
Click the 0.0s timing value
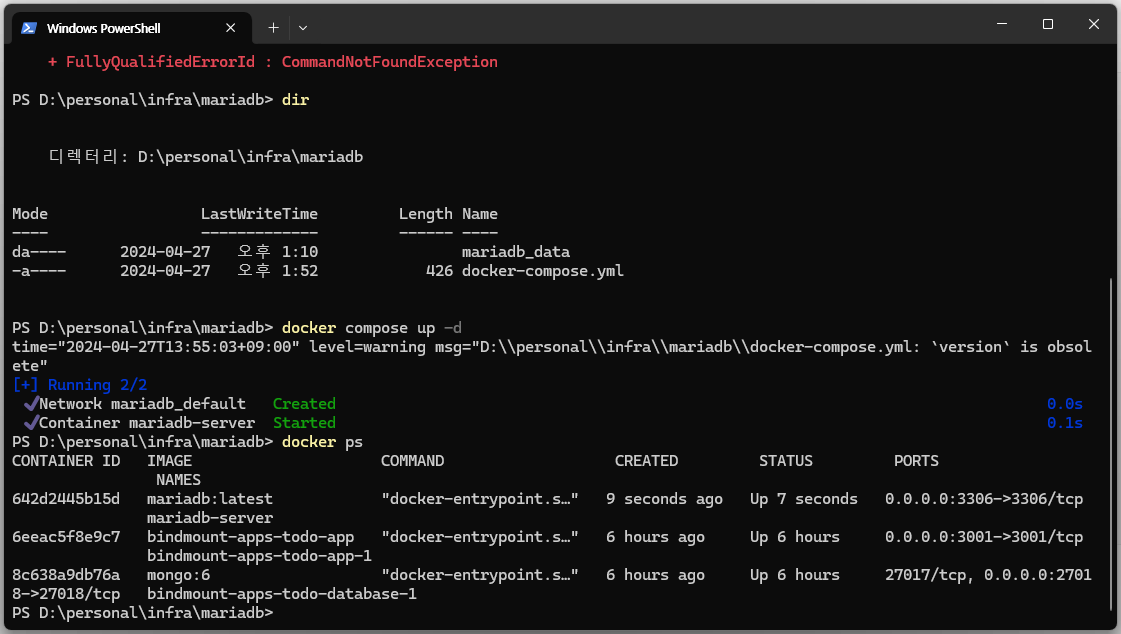click(x=1065, y=404)
